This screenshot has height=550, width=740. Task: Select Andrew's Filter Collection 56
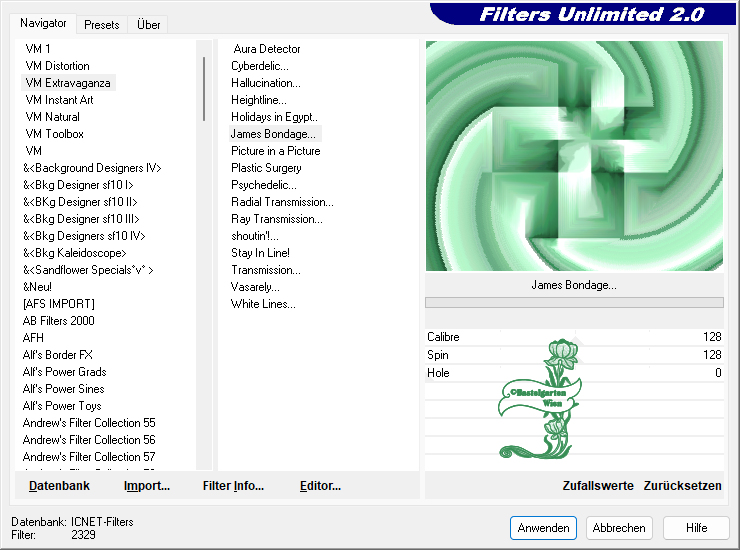tap(89, 440)
